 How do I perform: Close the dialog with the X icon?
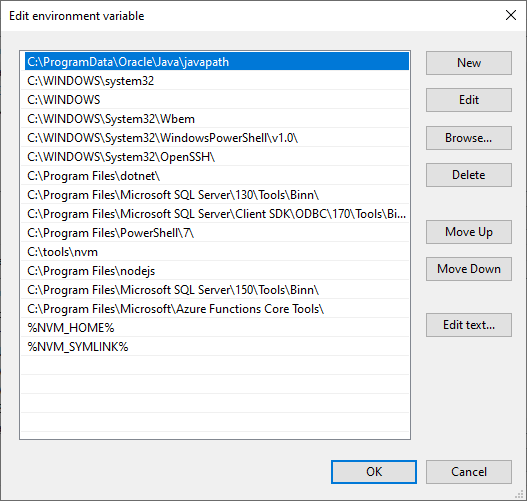(511, 15)
